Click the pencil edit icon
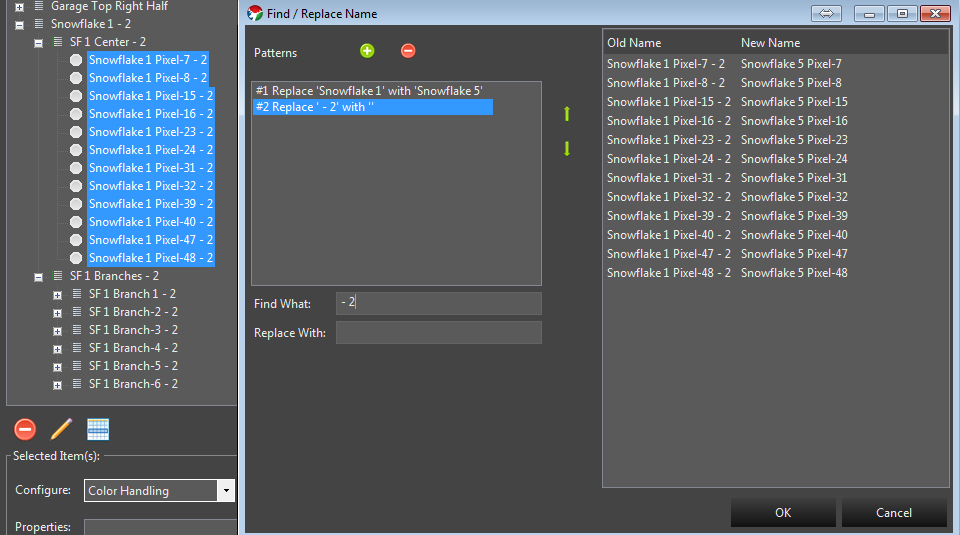 pyautogui.click(x=61, y=429)
